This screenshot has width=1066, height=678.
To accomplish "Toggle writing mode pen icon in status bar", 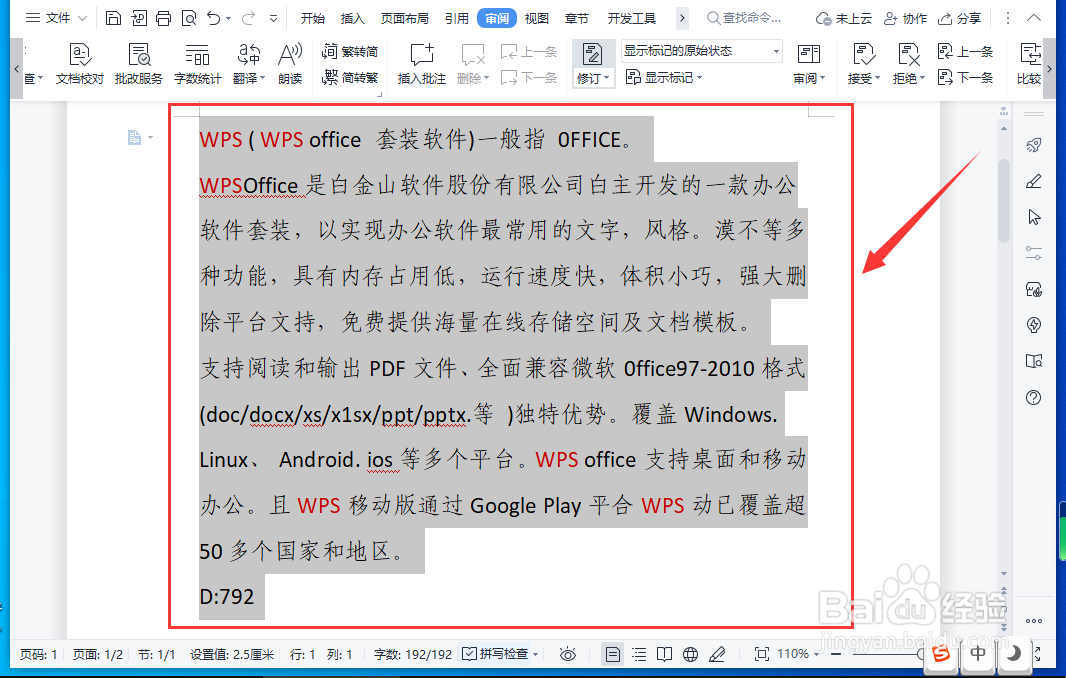I will coord(717,654).
